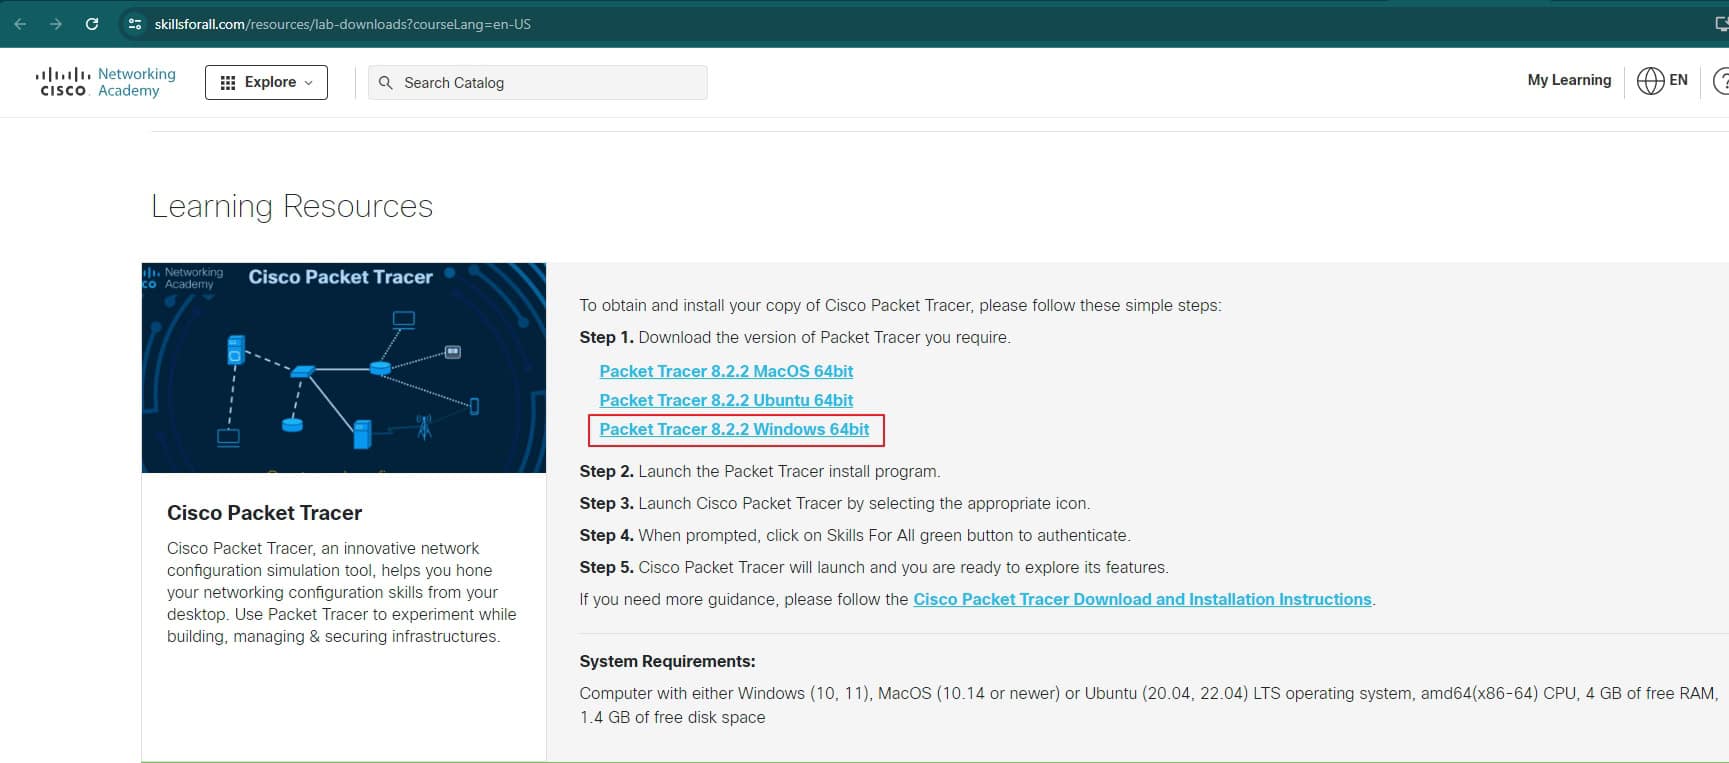This screenshot has width=1729, height=763.
Task: Click the browser screen-cast icon at top right
Action: pyautogui.click(x=1721, y=23)
